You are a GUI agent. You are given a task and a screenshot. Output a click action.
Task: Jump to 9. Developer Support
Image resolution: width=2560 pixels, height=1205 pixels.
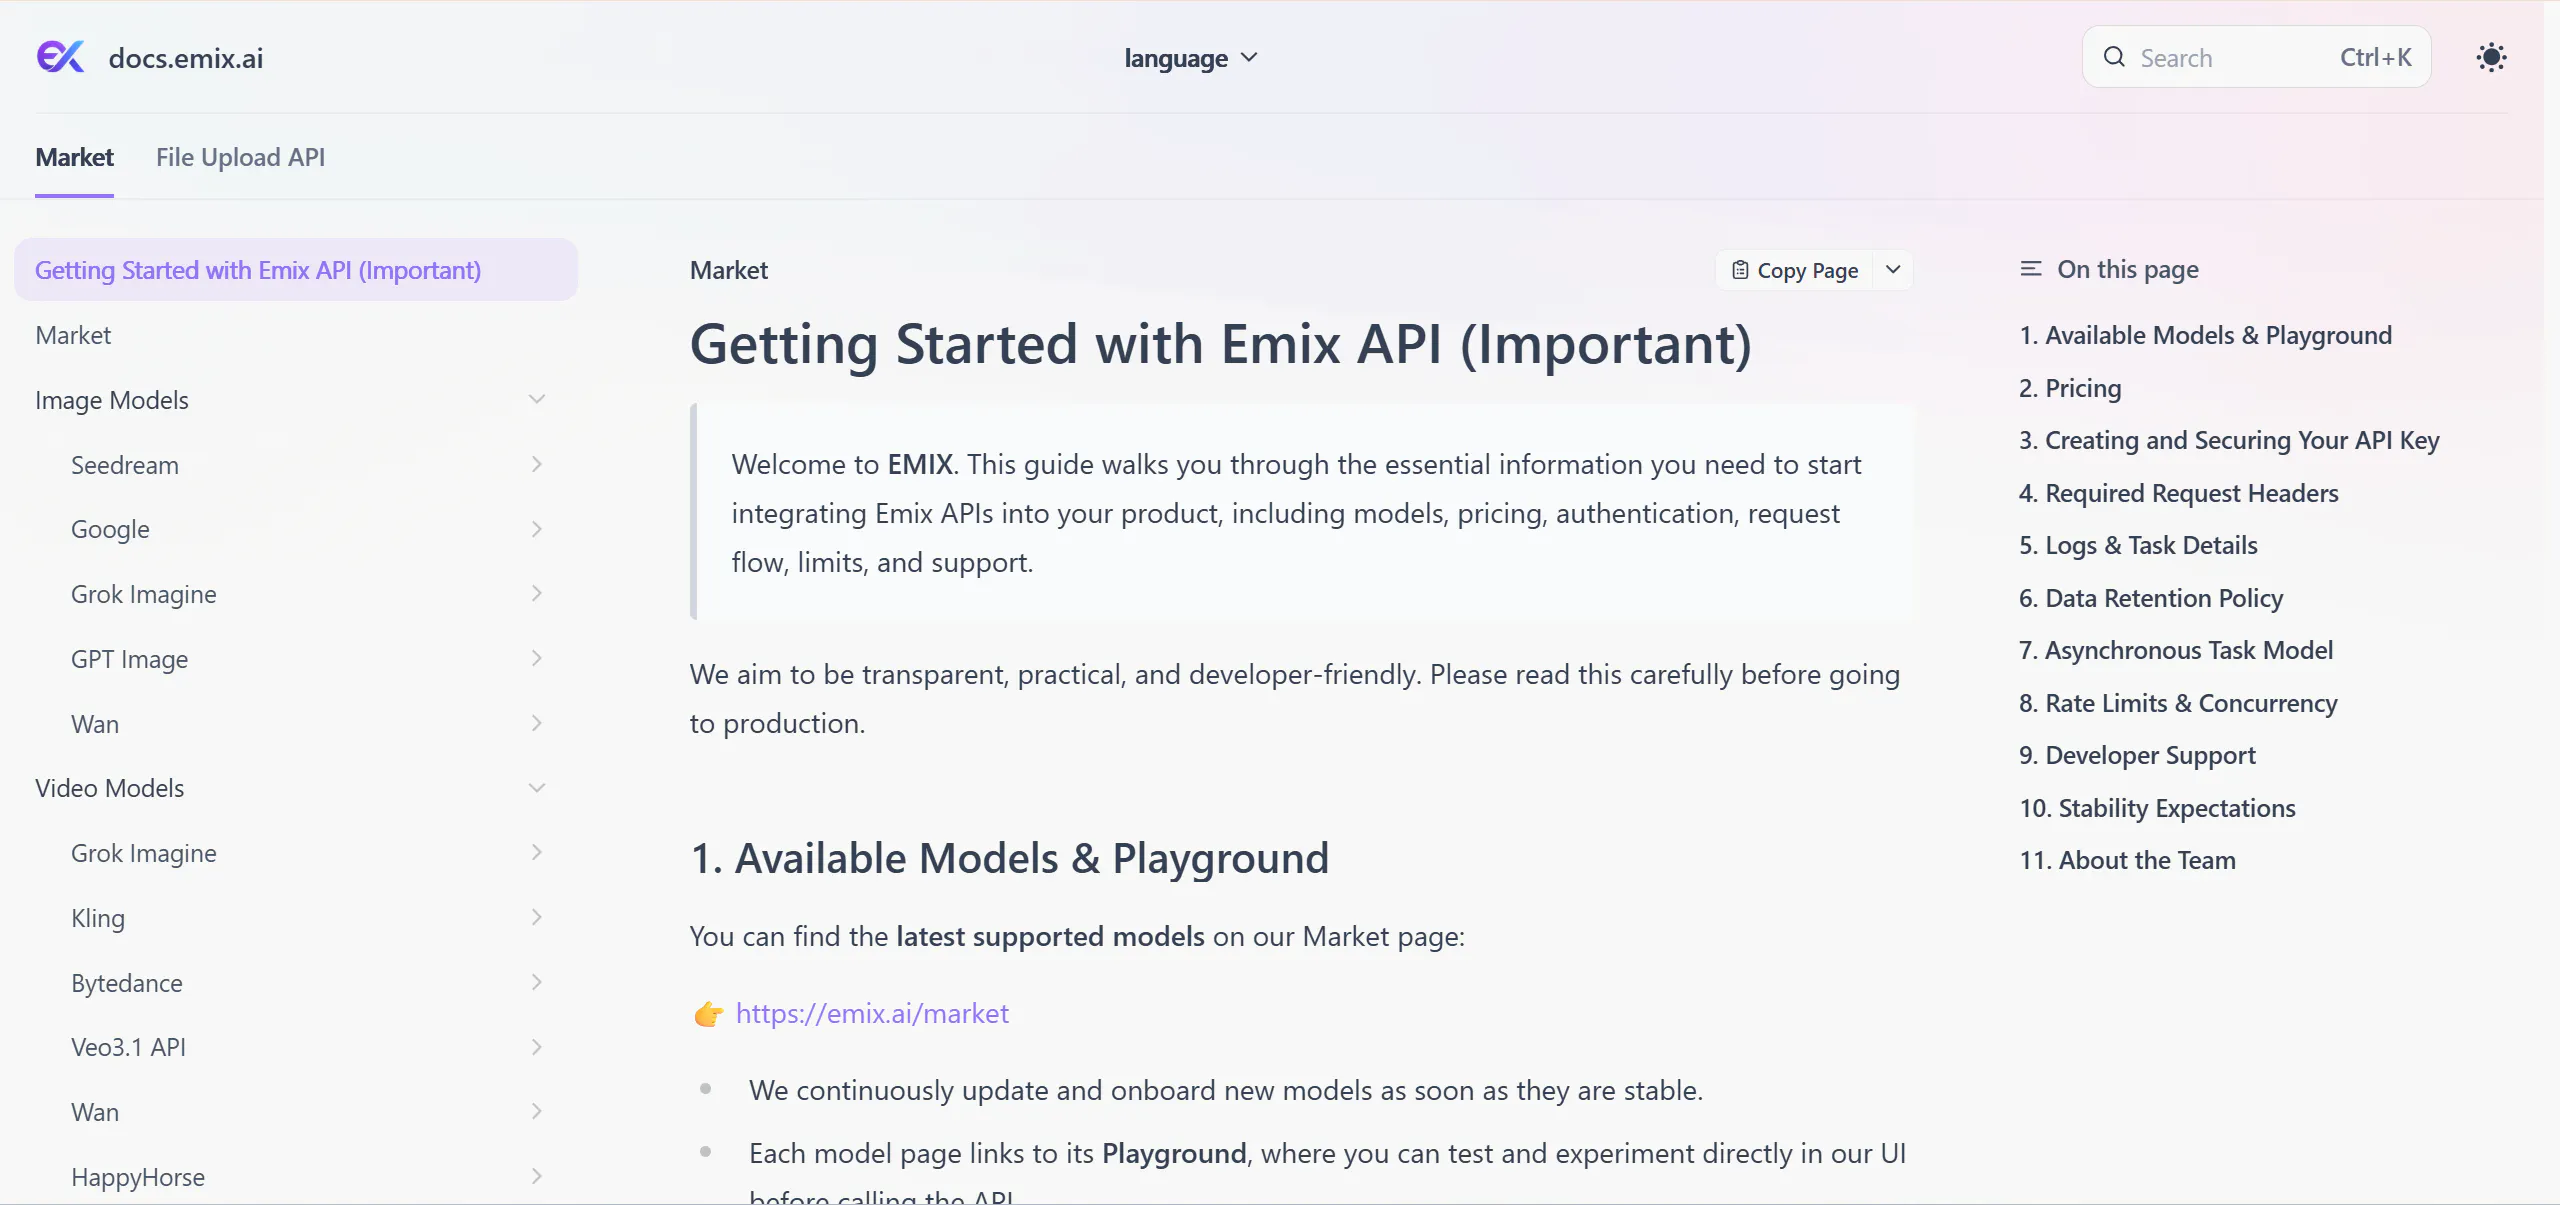pyautogui.click(x=2137, y=755)
